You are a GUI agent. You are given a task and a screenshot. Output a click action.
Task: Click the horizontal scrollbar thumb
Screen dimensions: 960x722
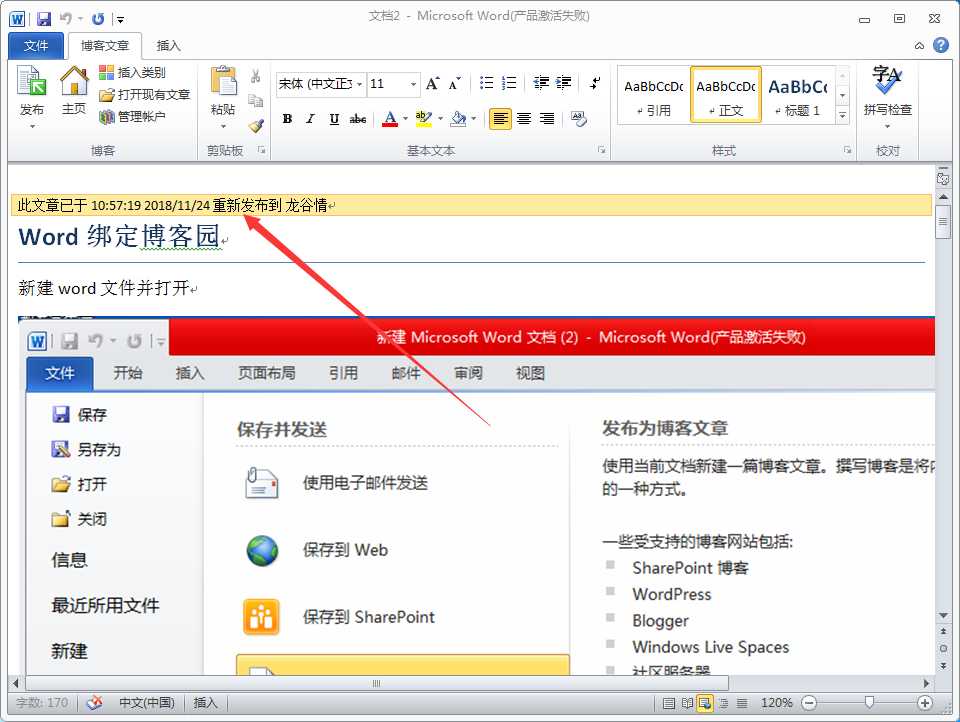(377, 683)
